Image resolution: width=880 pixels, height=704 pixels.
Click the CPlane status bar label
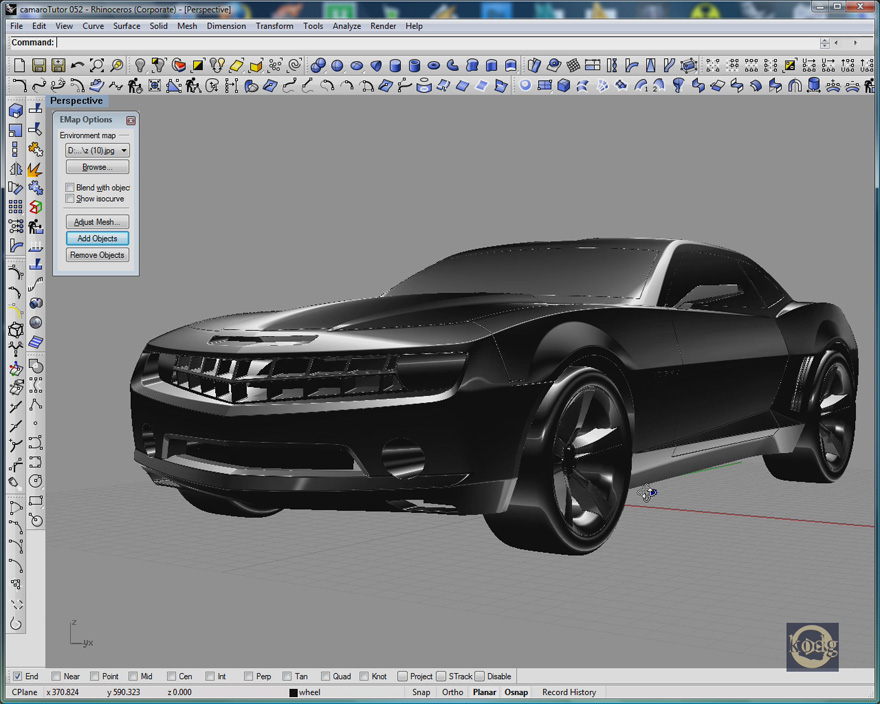[25, 692]
